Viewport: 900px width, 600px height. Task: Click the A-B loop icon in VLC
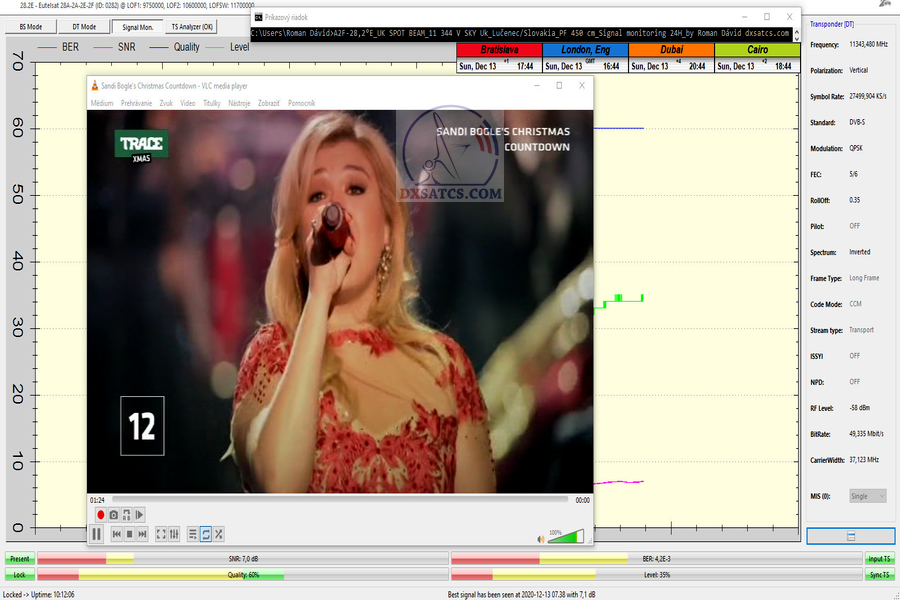point(127,514)
